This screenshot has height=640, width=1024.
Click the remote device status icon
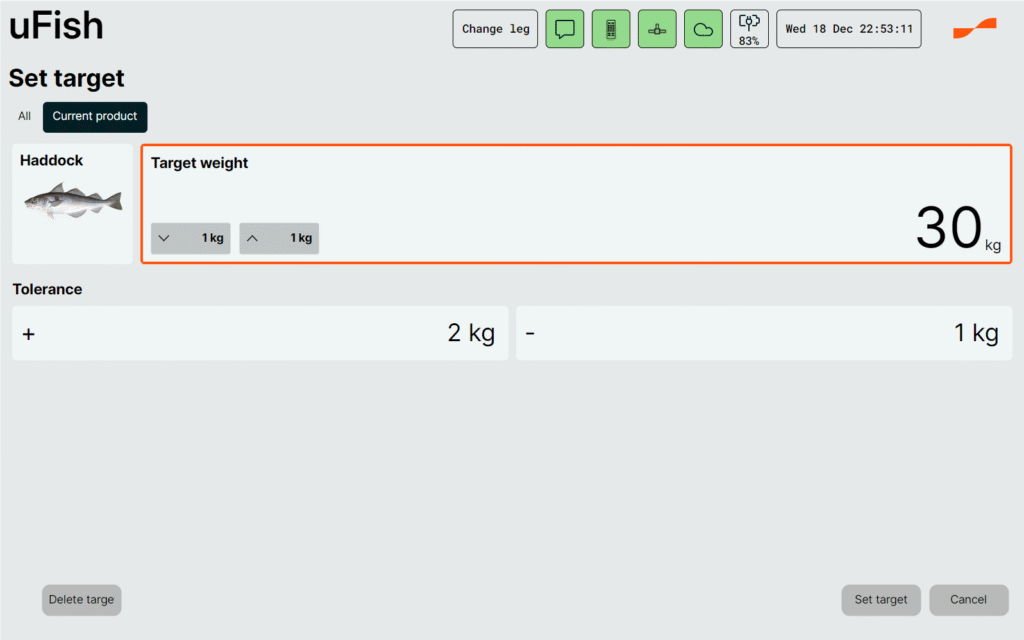(x=611, y=29)
